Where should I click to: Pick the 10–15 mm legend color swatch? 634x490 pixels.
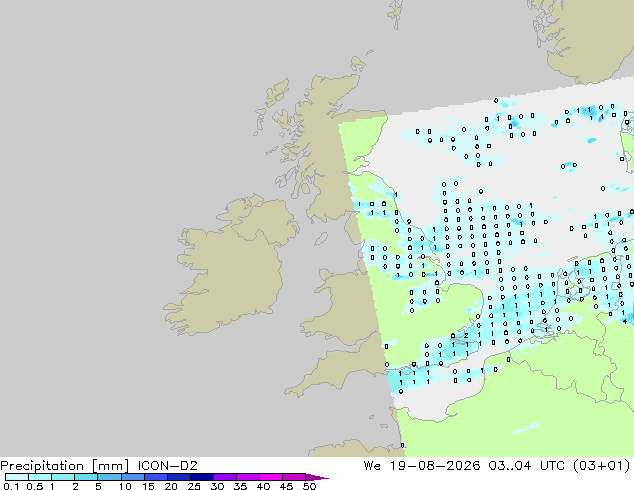click(x=132, y=477)
